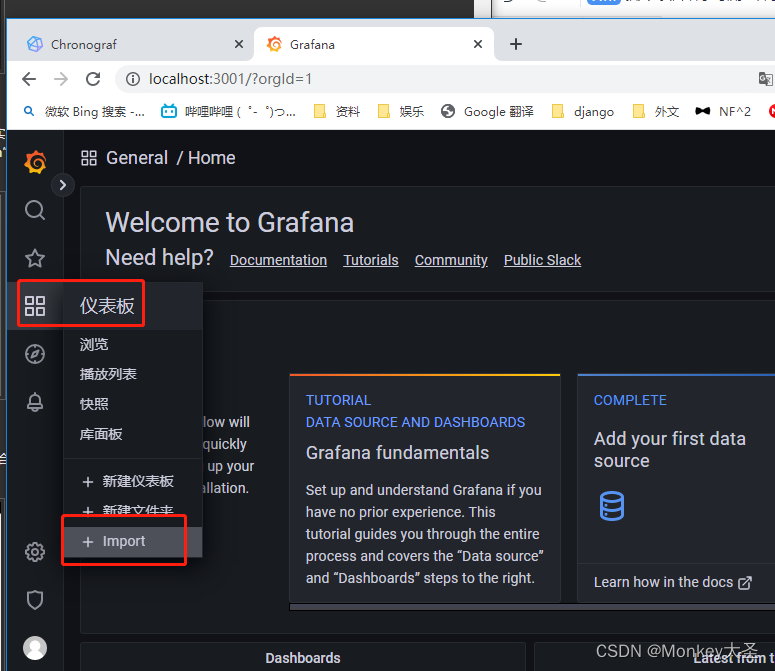Open the Tutorials link
Image resolution: width=775 pixels, height=671 pixels.
[371, 260]
